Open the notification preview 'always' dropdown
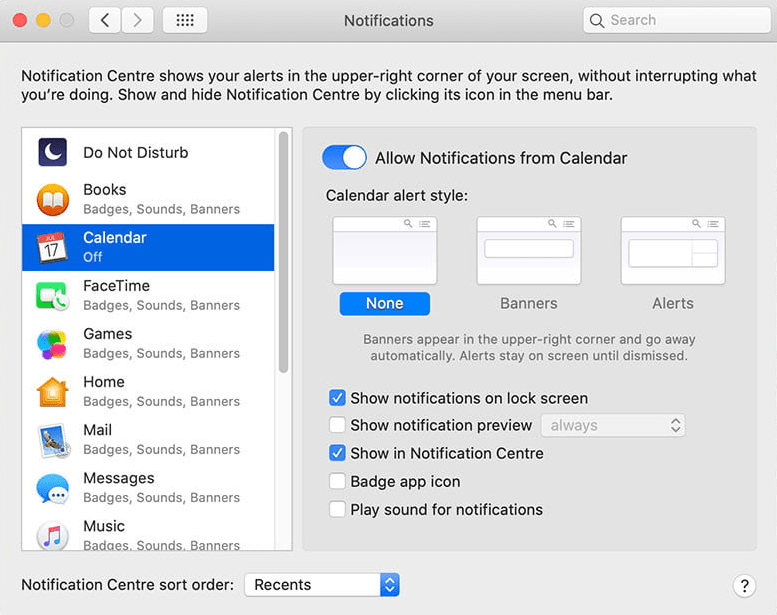Image resolution: width=777 pixels, height=615 pixels. 613,425
